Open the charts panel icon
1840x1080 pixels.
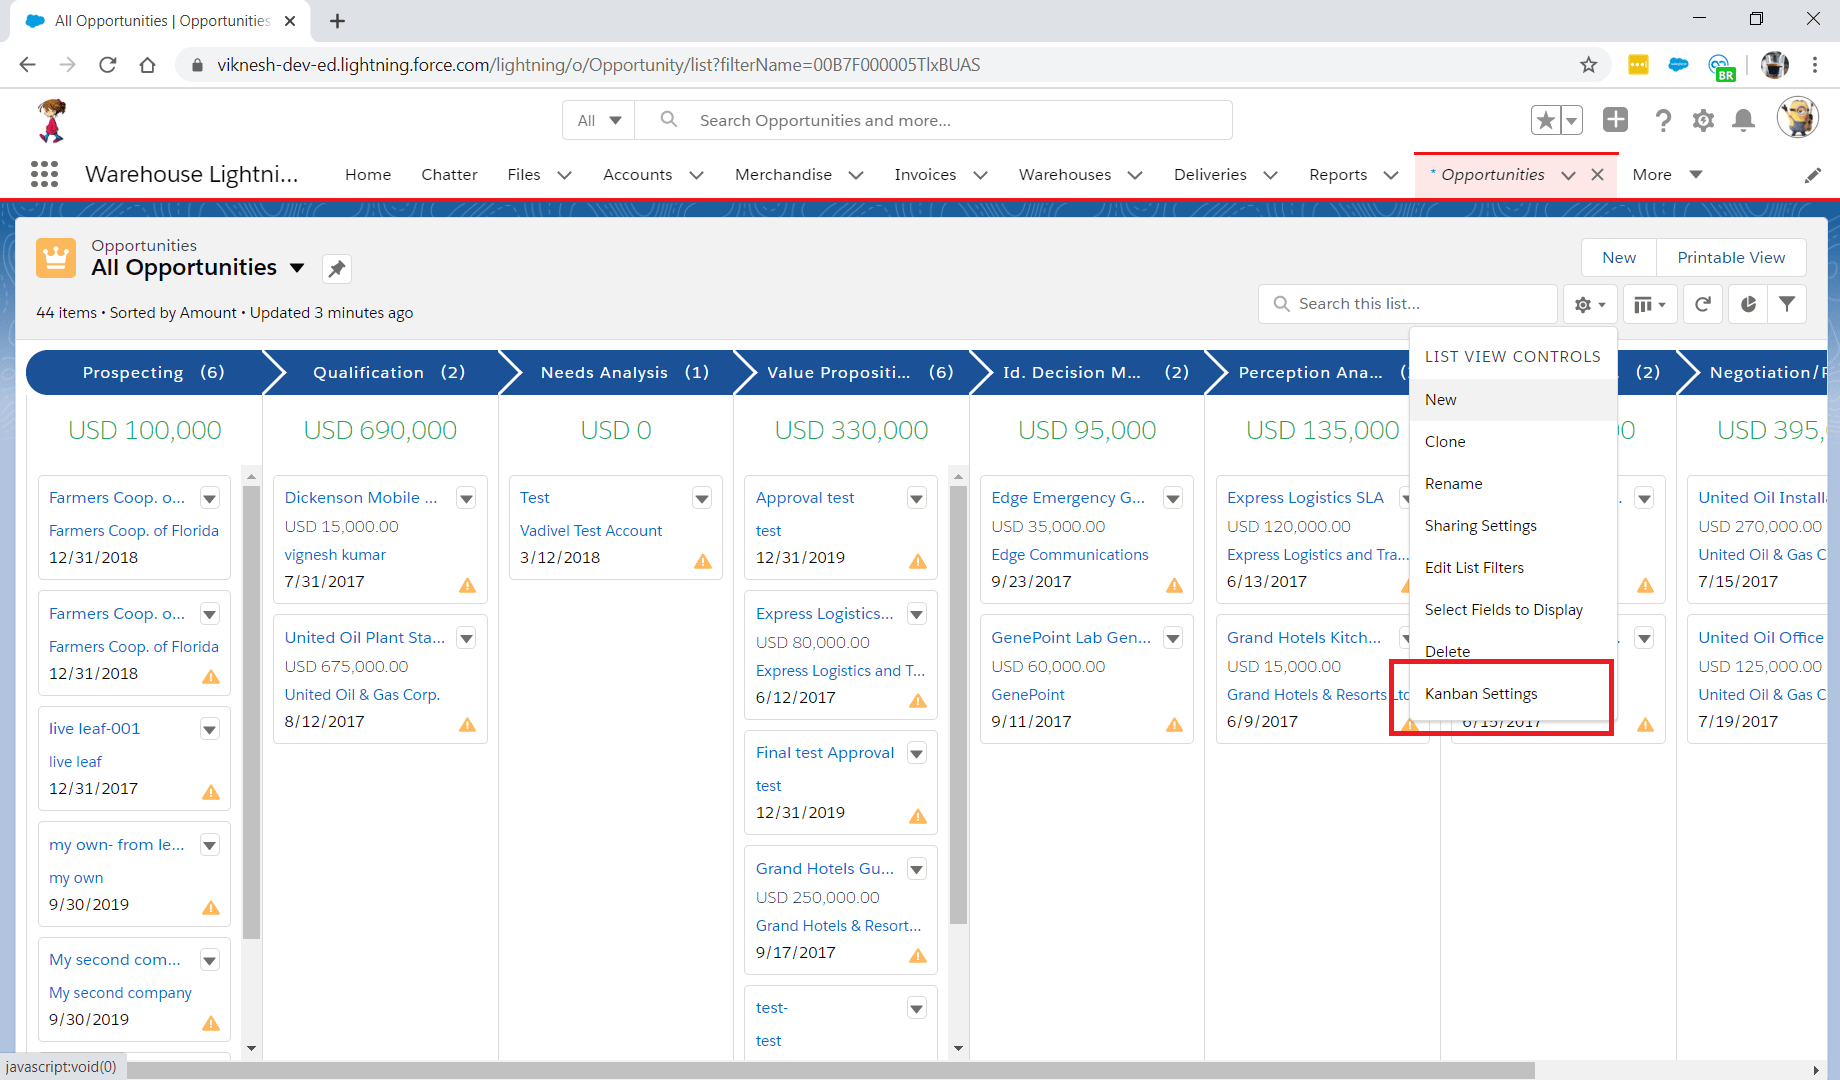[x=1747, y=303]
